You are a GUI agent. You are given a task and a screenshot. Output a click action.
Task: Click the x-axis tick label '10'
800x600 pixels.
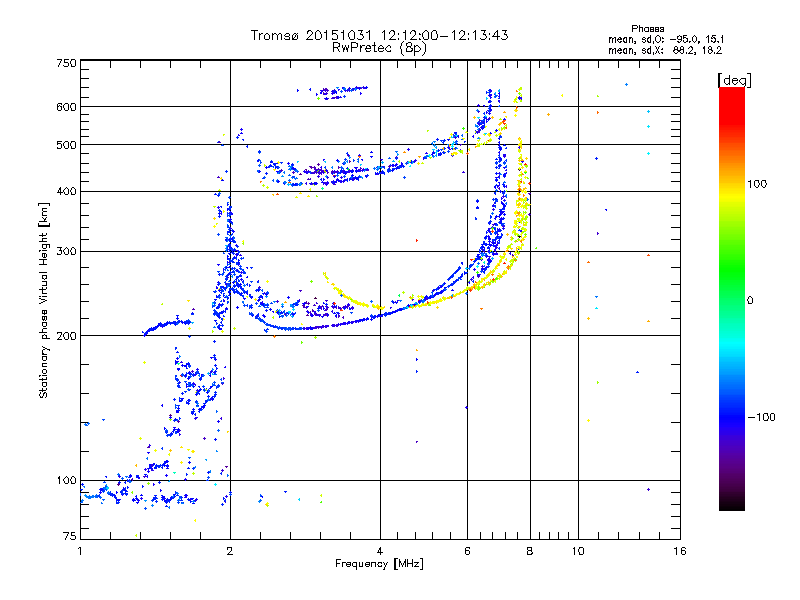[x=578, y=551]
